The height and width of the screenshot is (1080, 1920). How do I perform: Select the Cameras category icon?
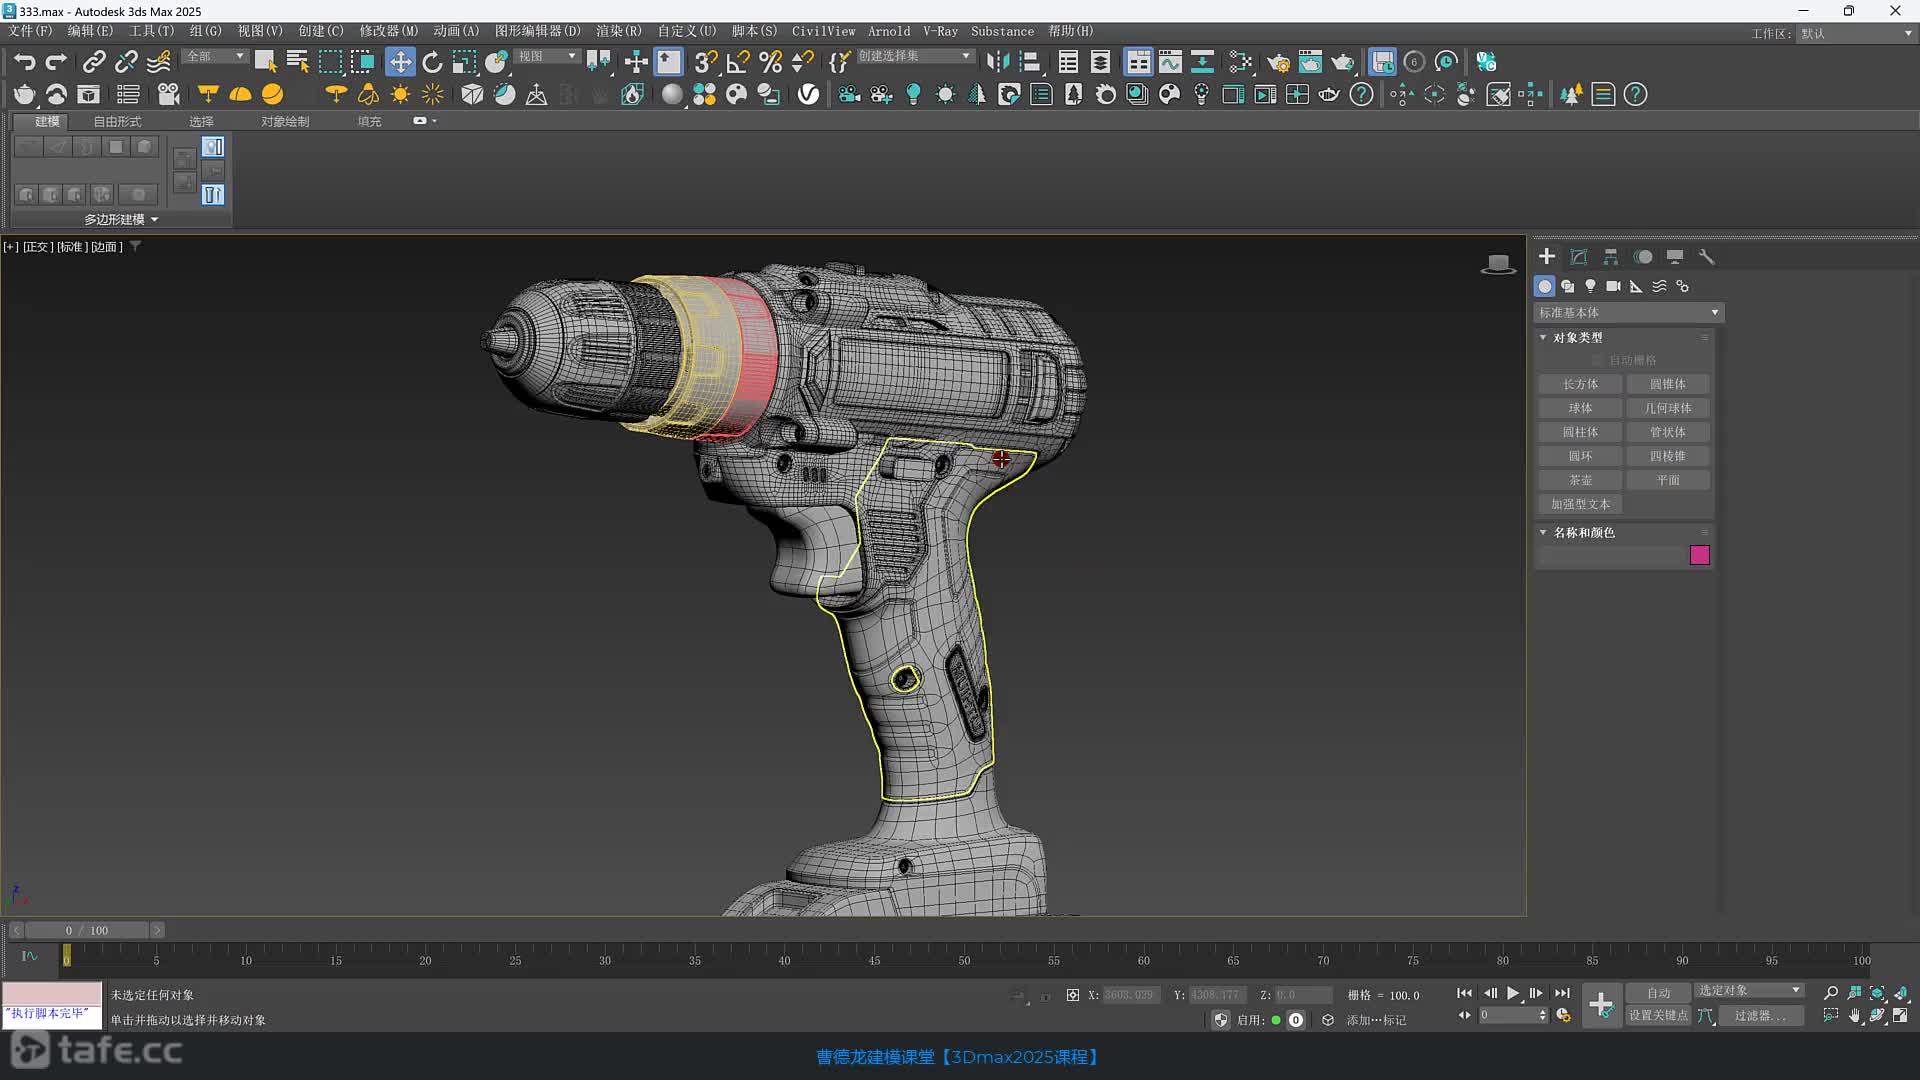pos(1613,286)
